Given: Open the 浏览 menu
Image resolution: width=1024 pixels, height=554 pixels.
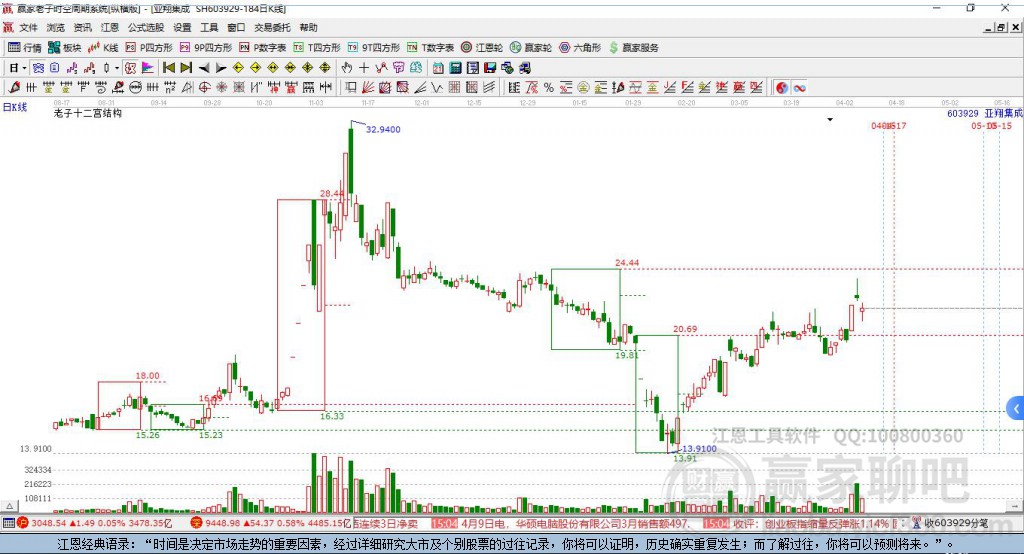Looking at the screenshot, I should point(56,27).
